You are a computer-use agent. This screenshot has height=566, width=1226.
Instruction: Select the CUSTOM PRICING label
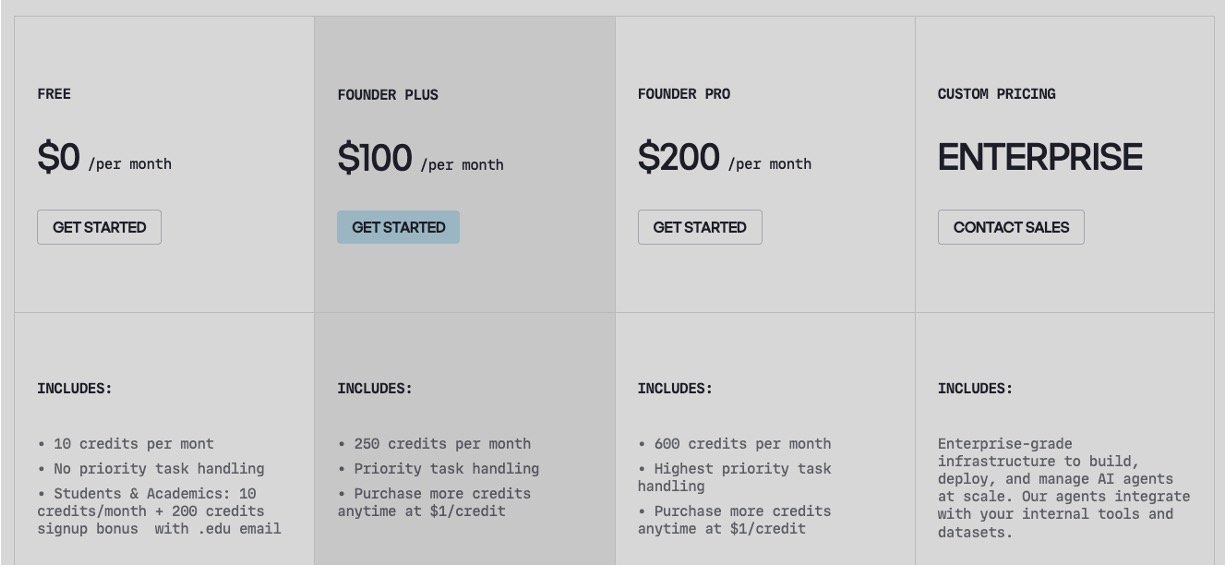coord(996,94)
